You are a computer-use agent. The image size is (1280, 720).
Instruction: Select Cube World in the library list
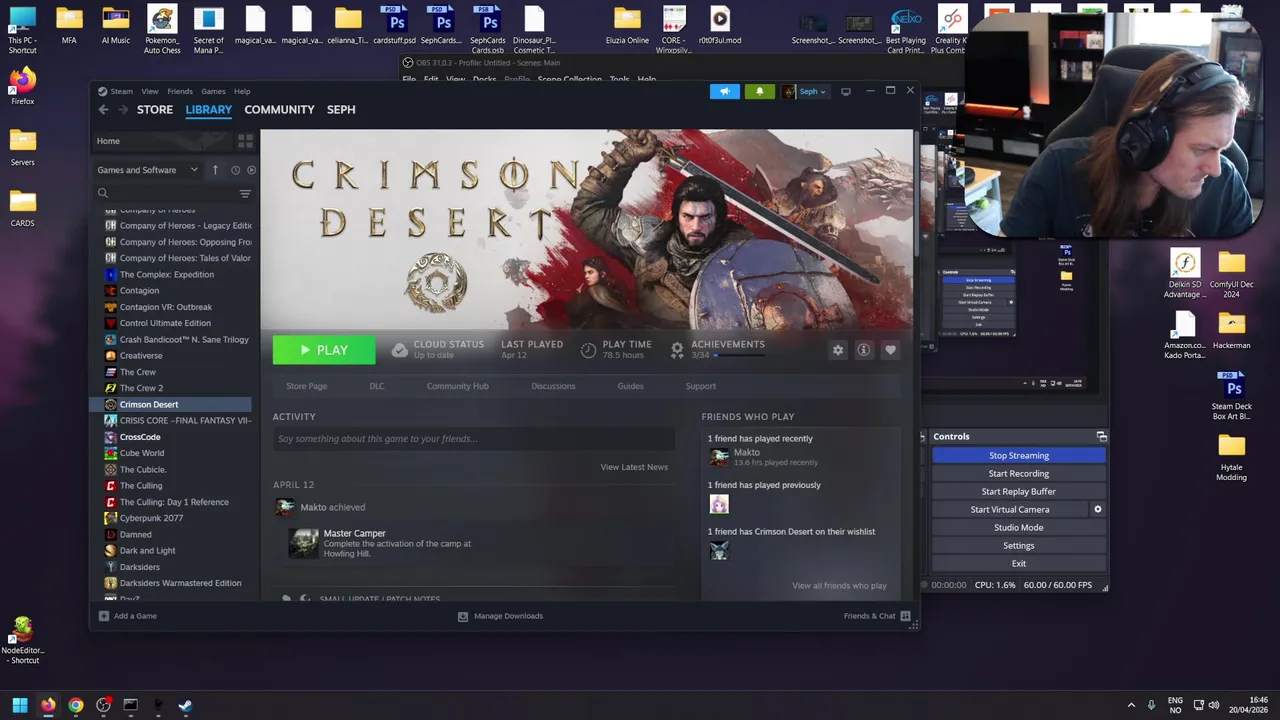pos(142,453)
